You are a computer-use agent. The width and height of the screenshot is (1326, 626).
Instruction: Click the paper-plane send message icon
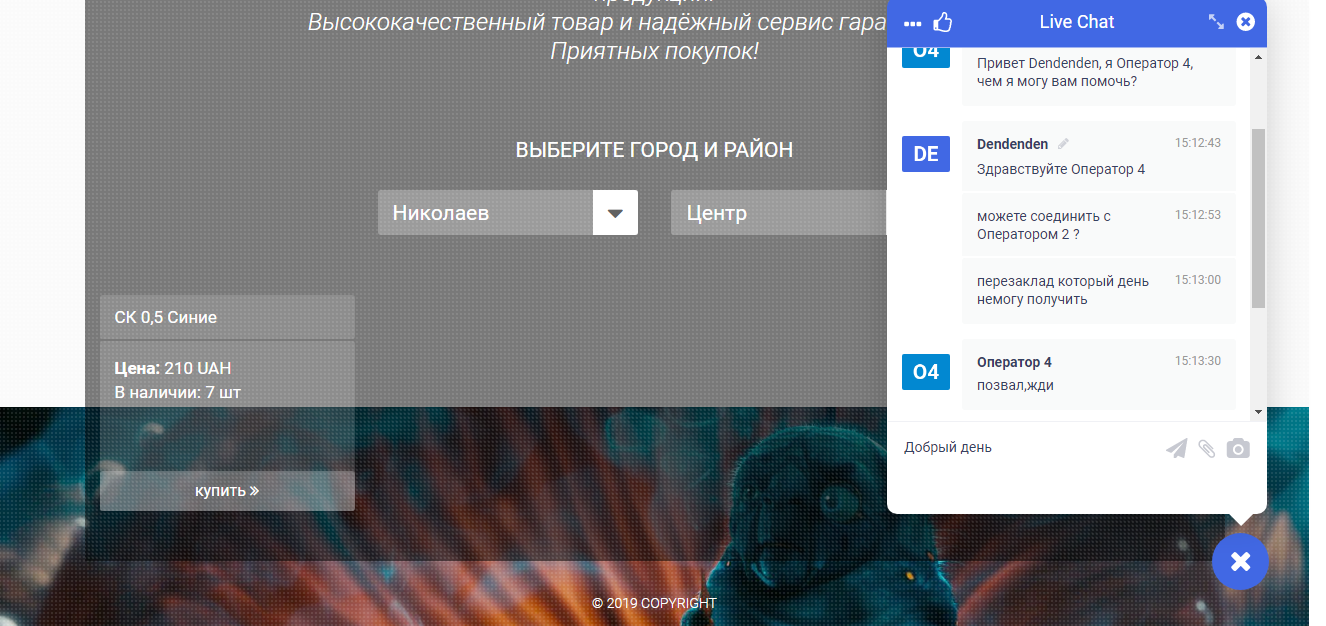(1177, 449)
